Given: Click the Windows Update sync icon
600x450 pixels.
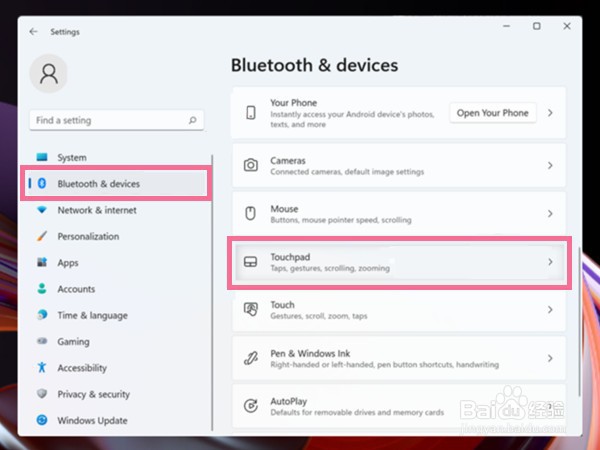Looking at the screenshot, I should [x=42, y=420].
